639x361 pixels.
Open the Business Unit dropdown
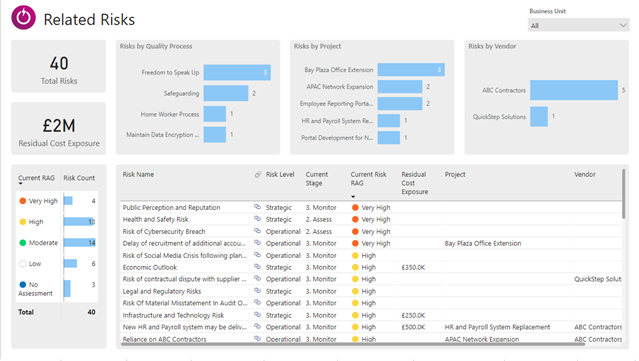pyautogui.click(x=578, y=25)
